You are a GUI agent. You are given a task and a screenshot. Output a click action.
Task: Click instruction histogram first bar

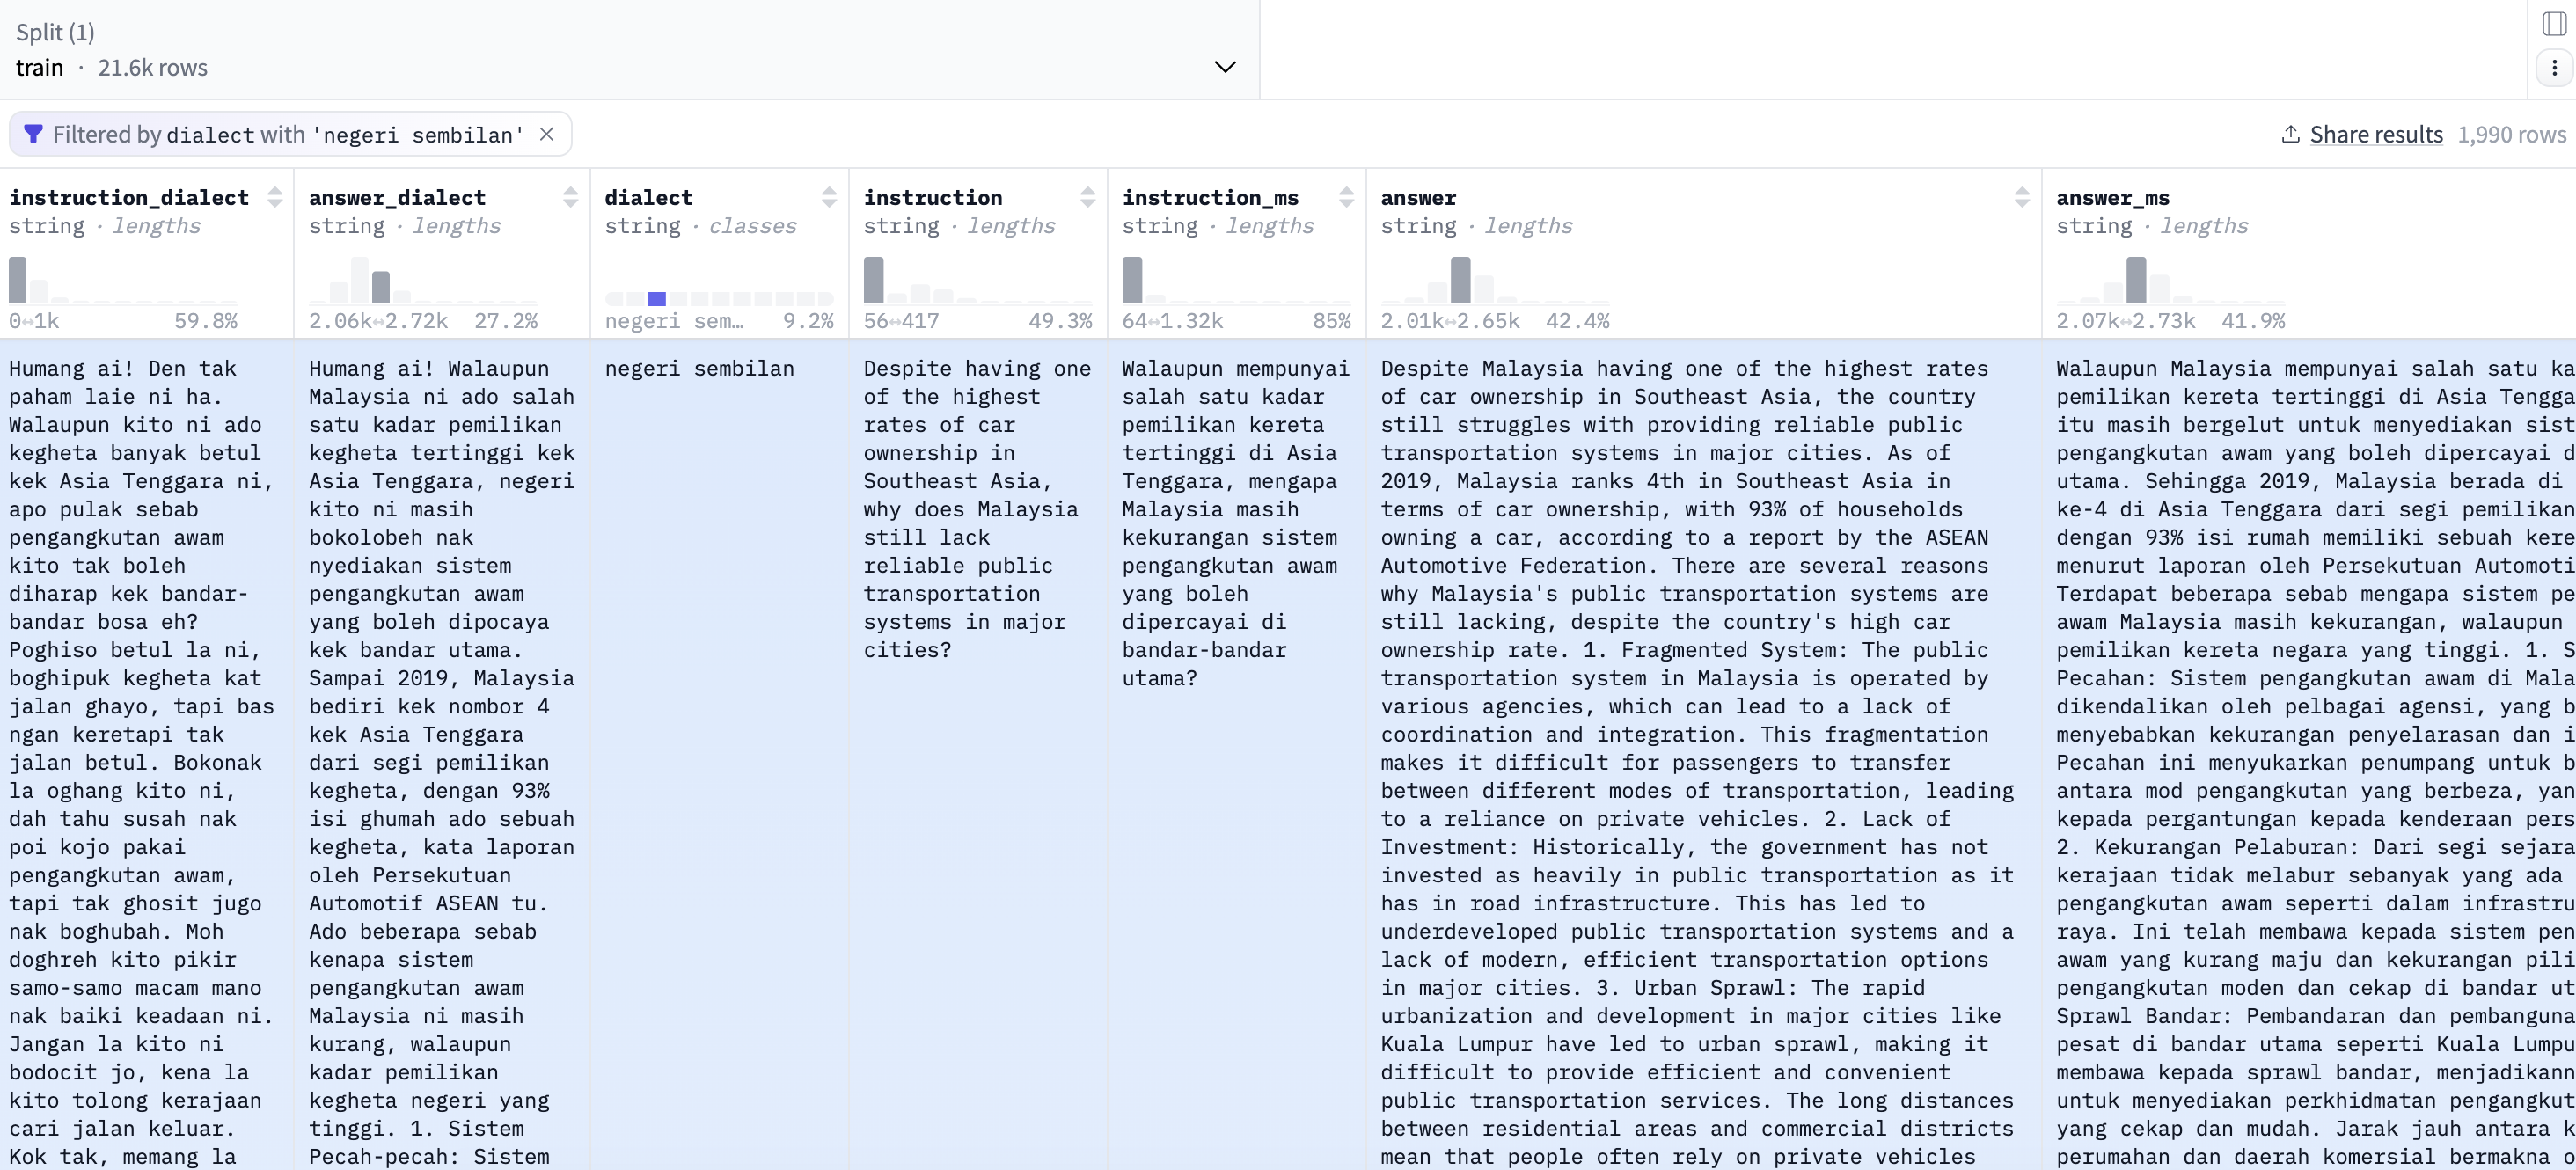[x=874, y=280]
